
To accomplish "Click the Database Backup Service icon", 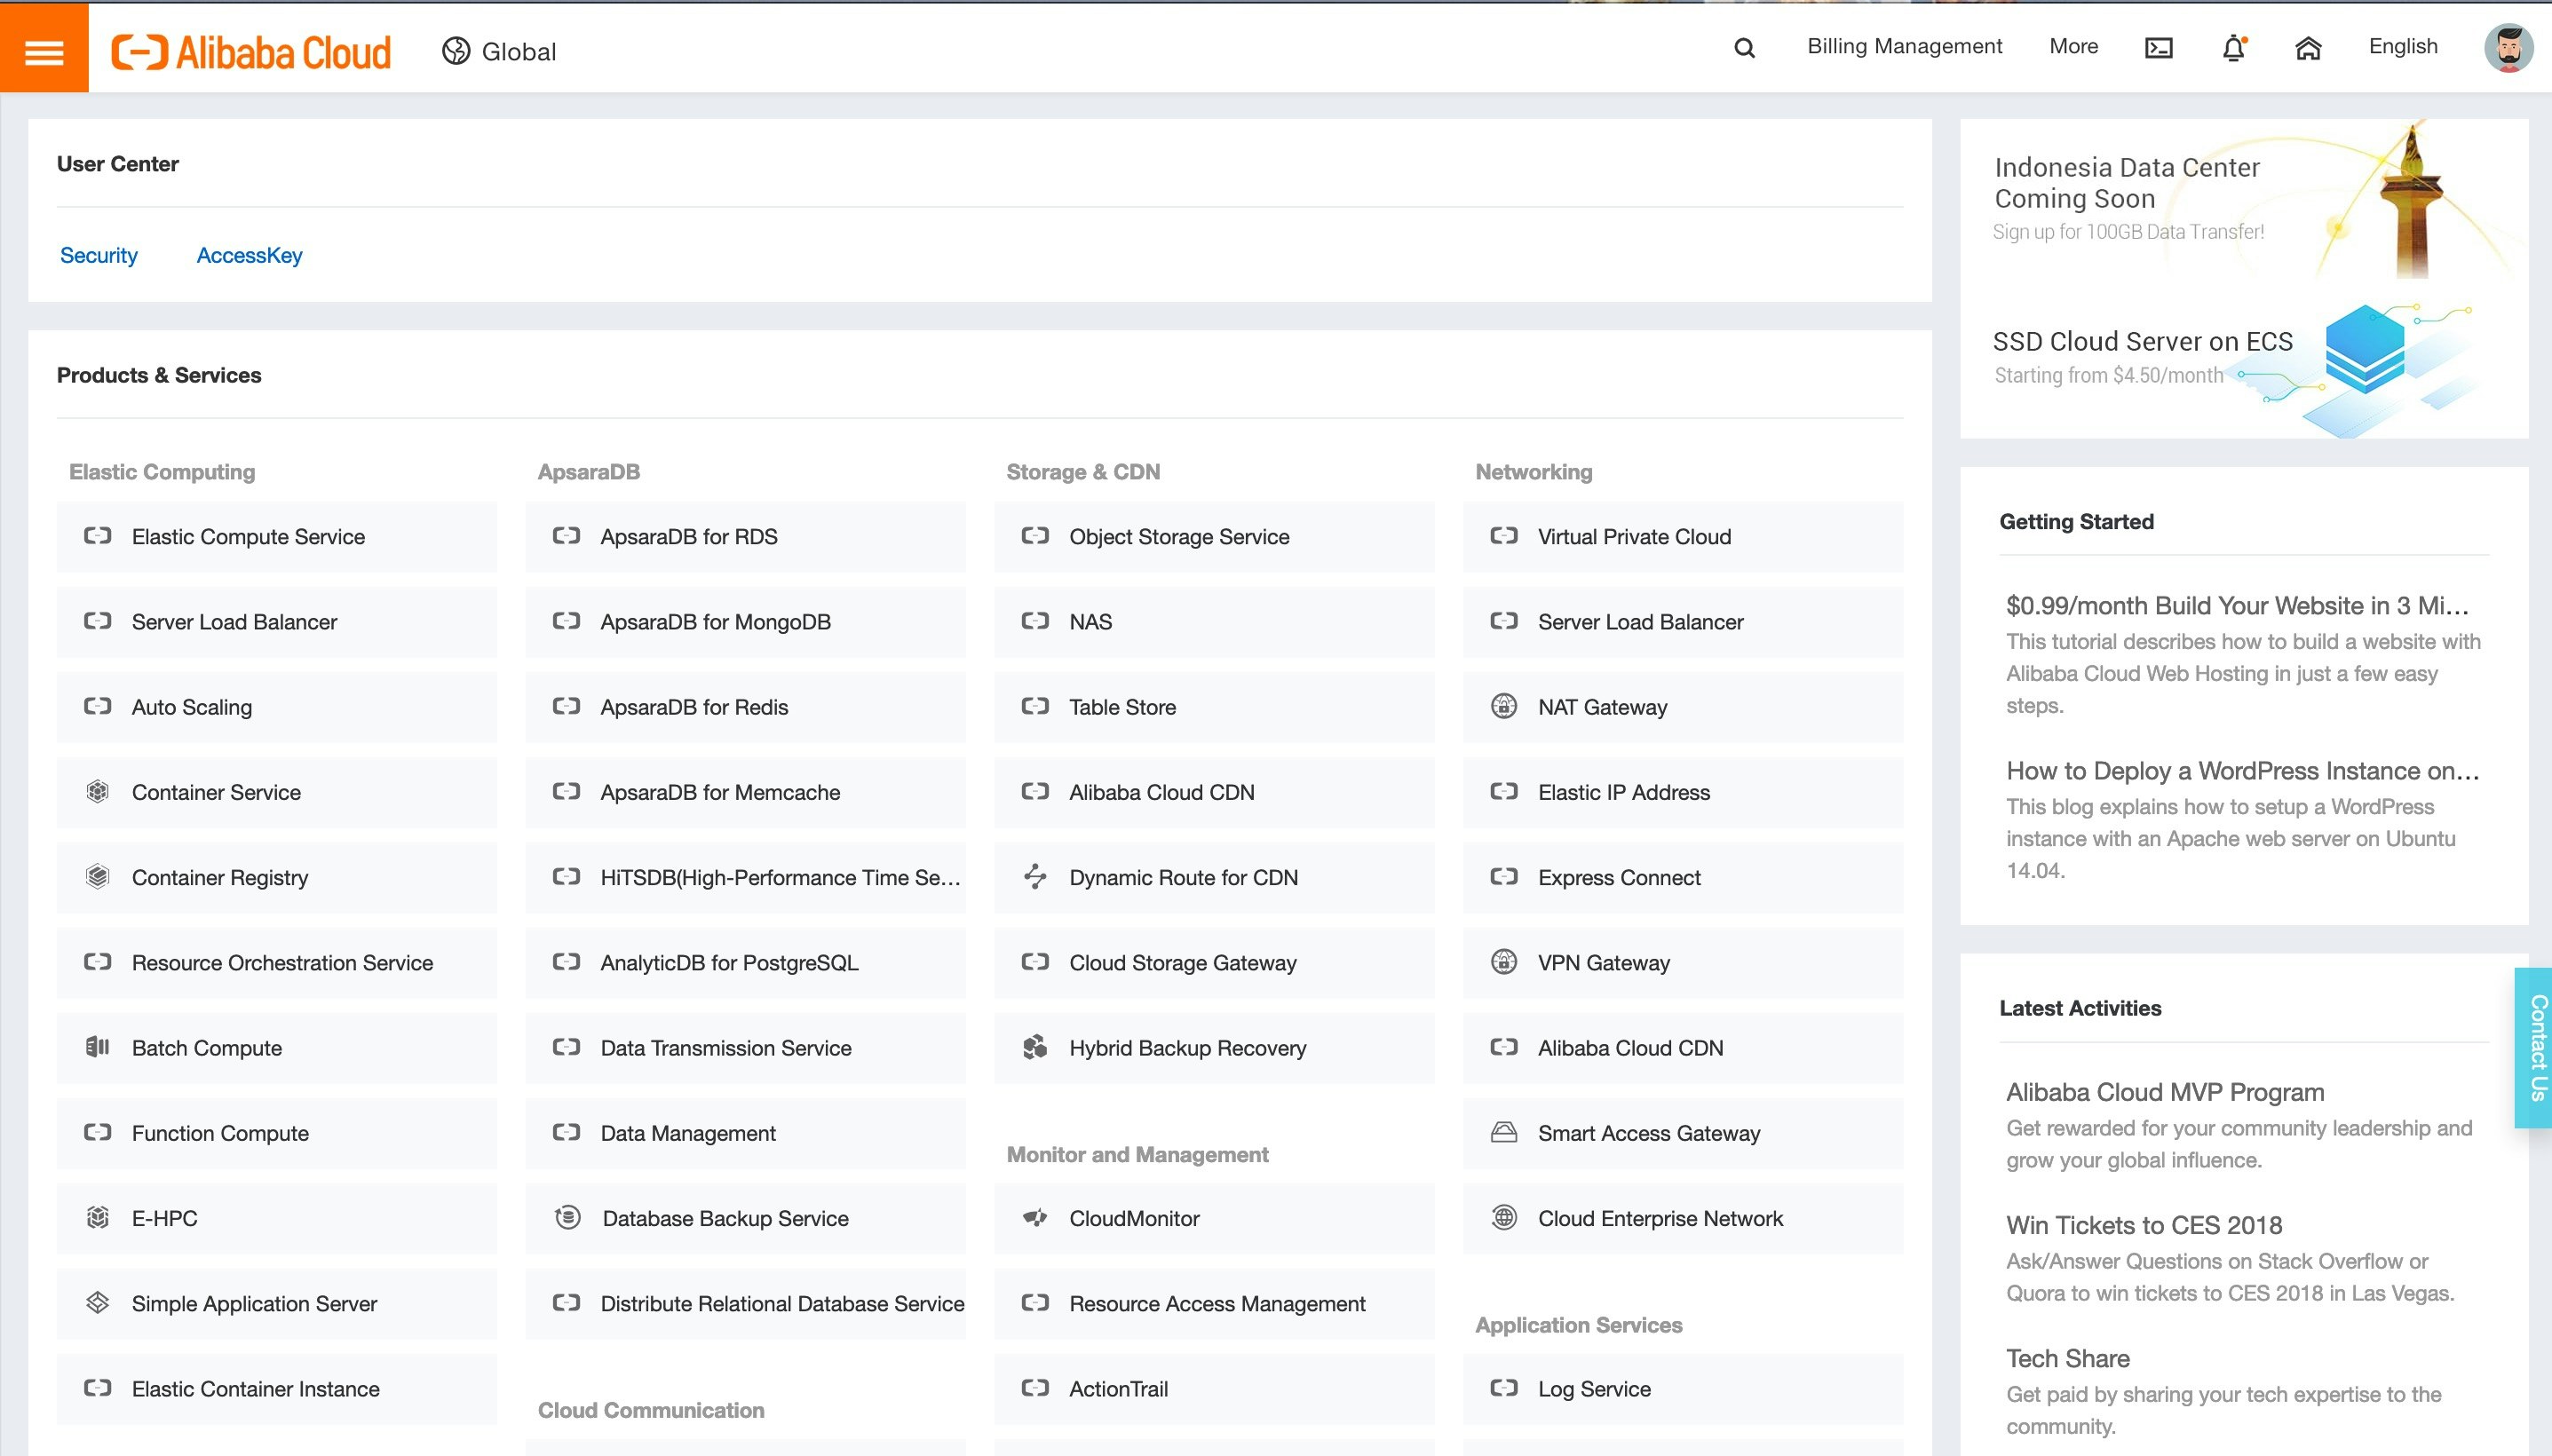I will 567,1217.
